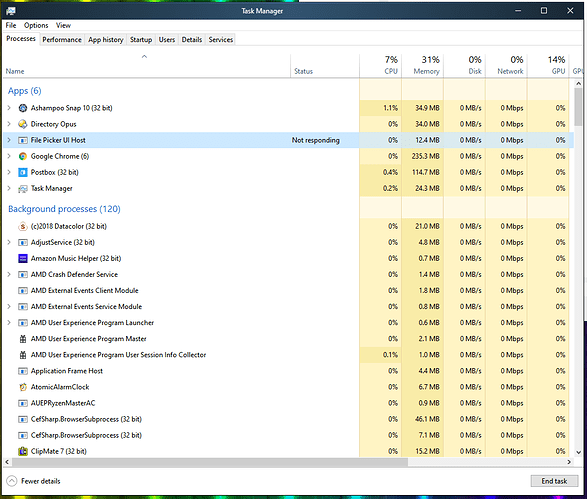Expand AMD External Events Service Module

(9, 307)
